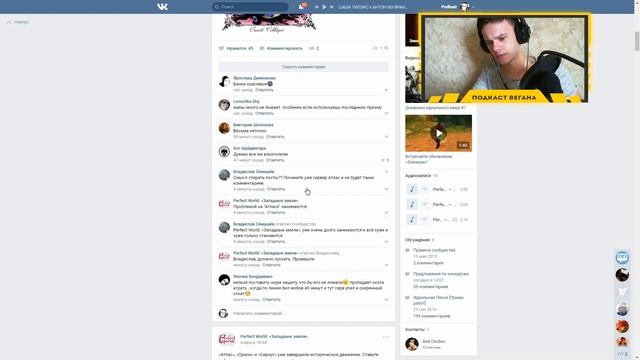This screenshot has height=360, width=640.
Task: Play the video thumbnail with 1:40 duration
Action: 438,133
